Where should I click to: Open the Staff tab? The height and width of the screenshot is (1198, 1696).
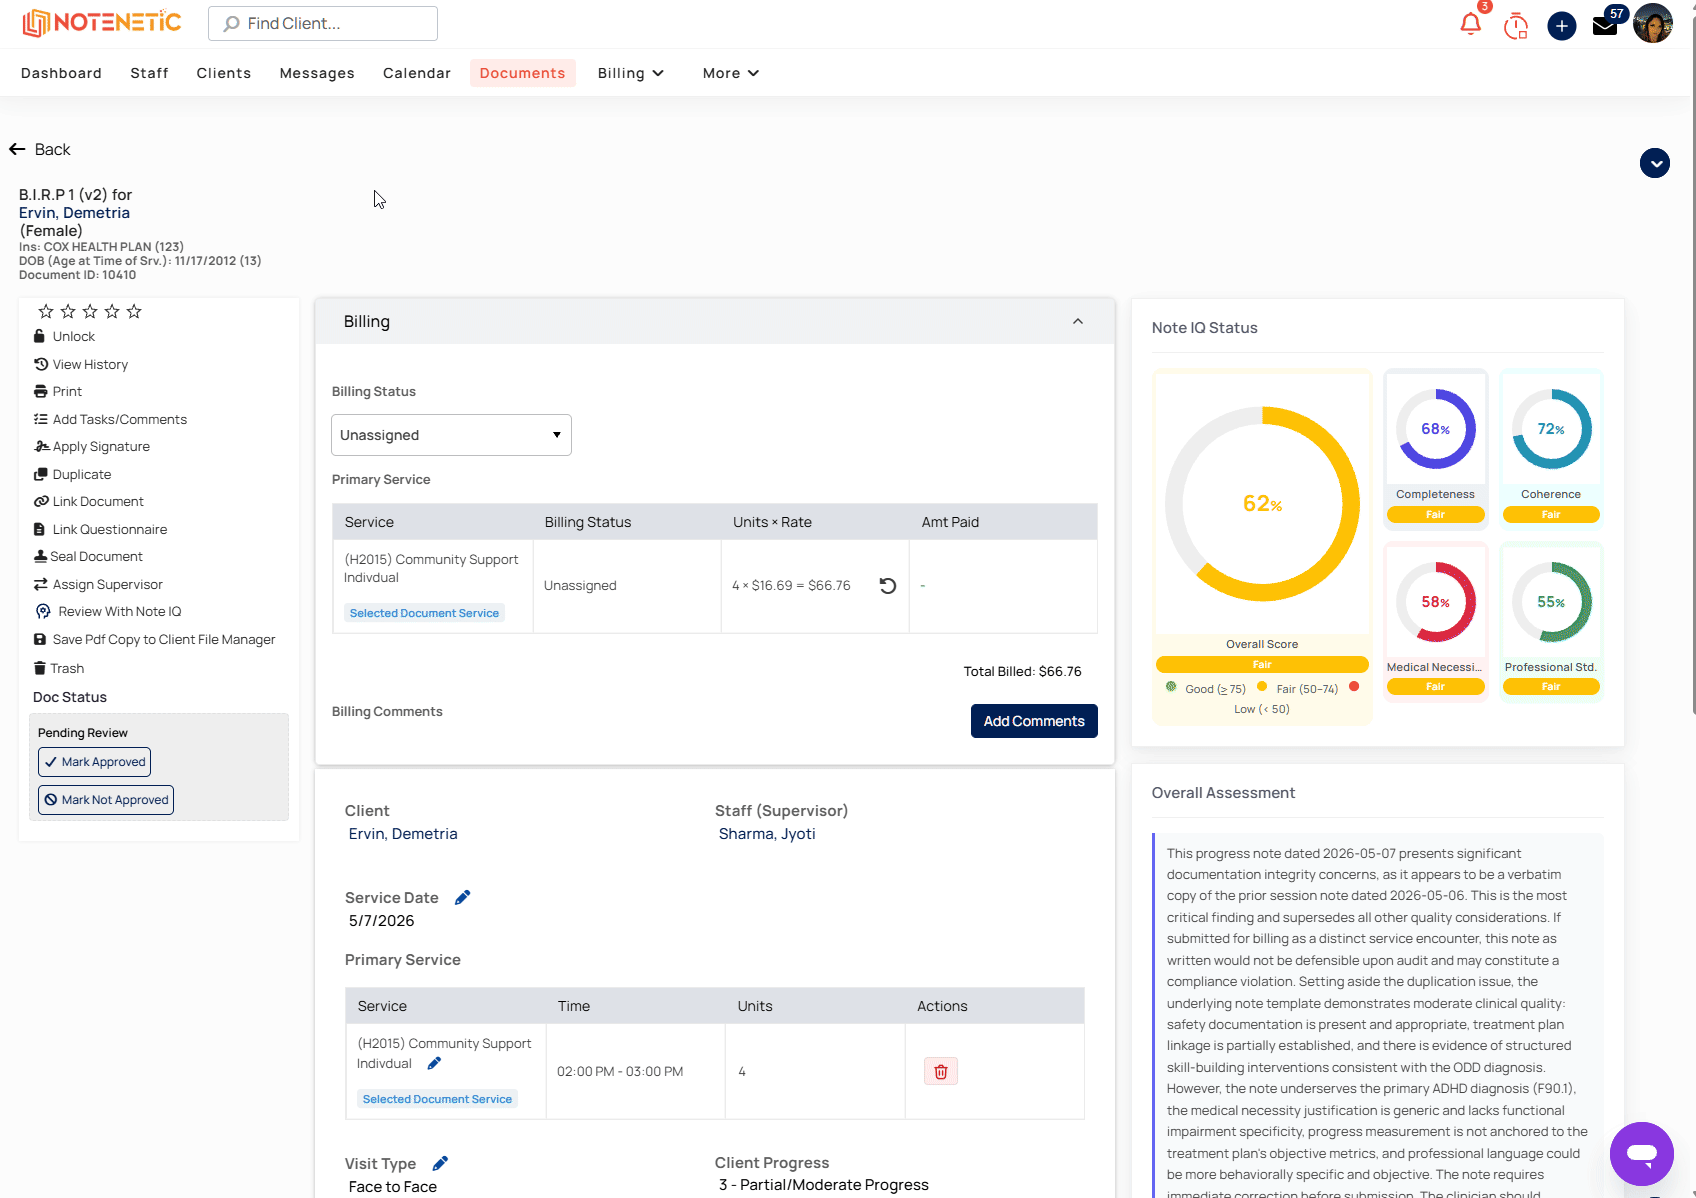[x=149, y=73]
